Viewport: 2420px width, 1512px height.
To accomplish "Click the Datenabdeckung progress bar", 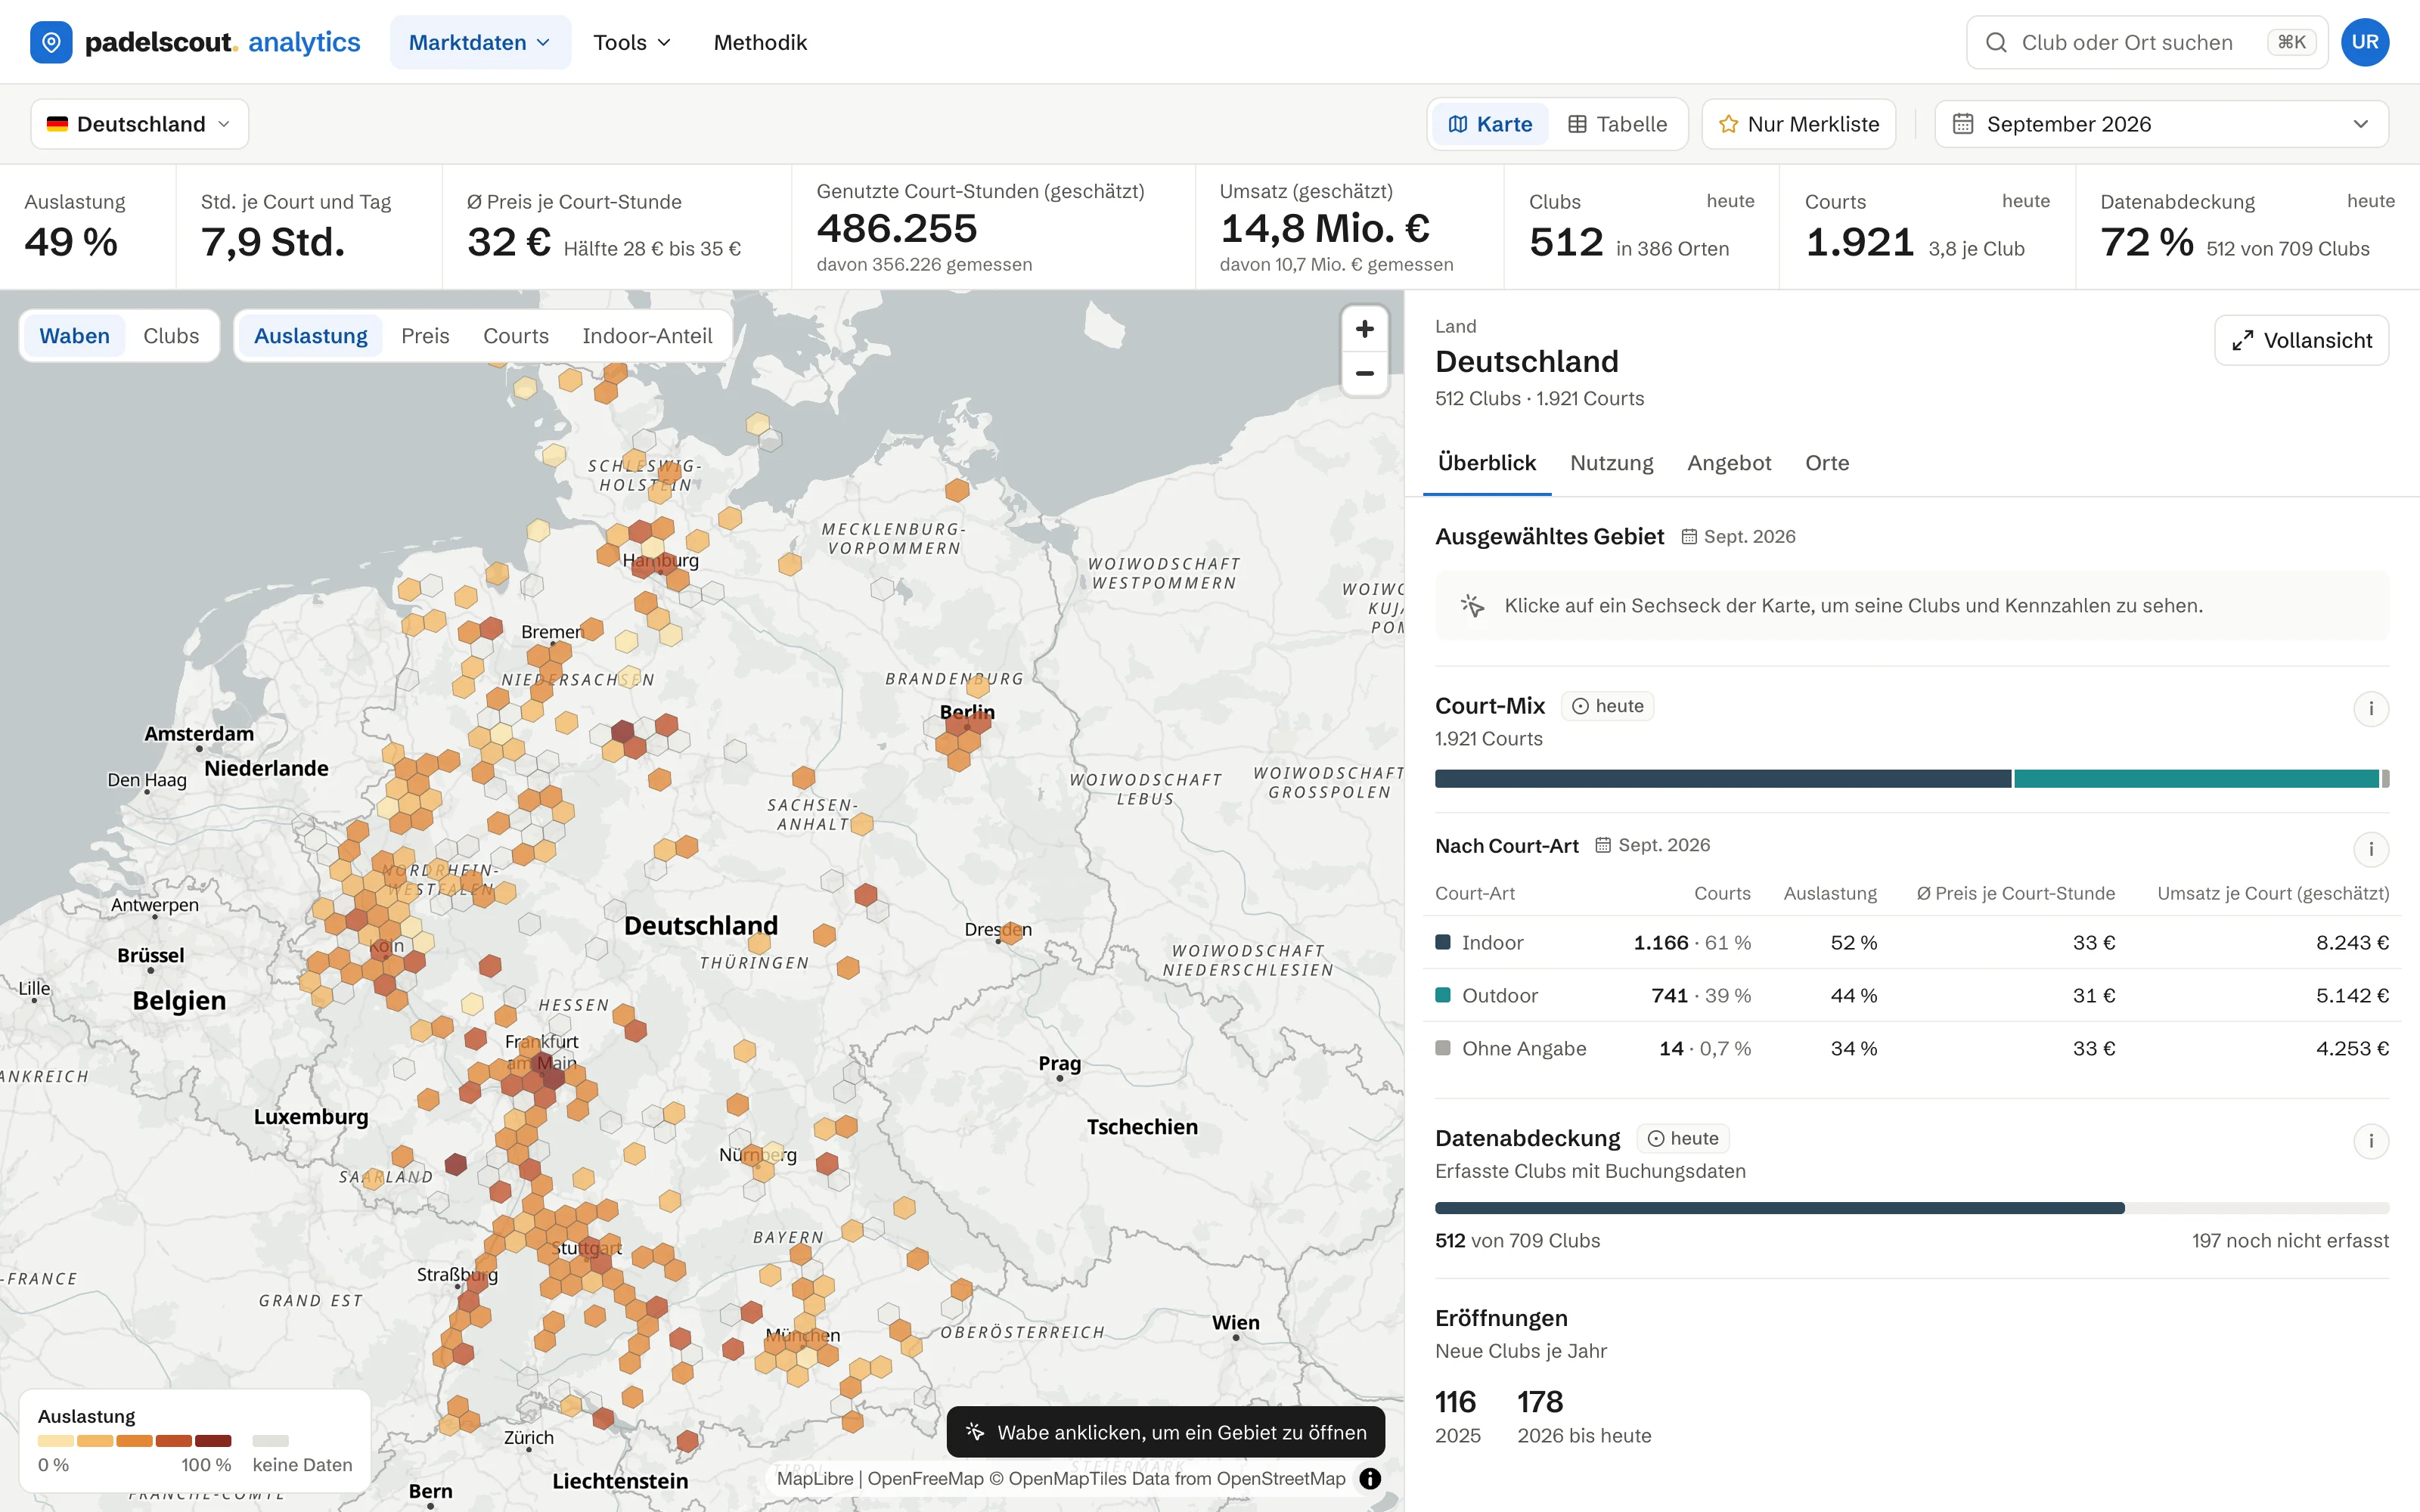I will (1912, 1208).
